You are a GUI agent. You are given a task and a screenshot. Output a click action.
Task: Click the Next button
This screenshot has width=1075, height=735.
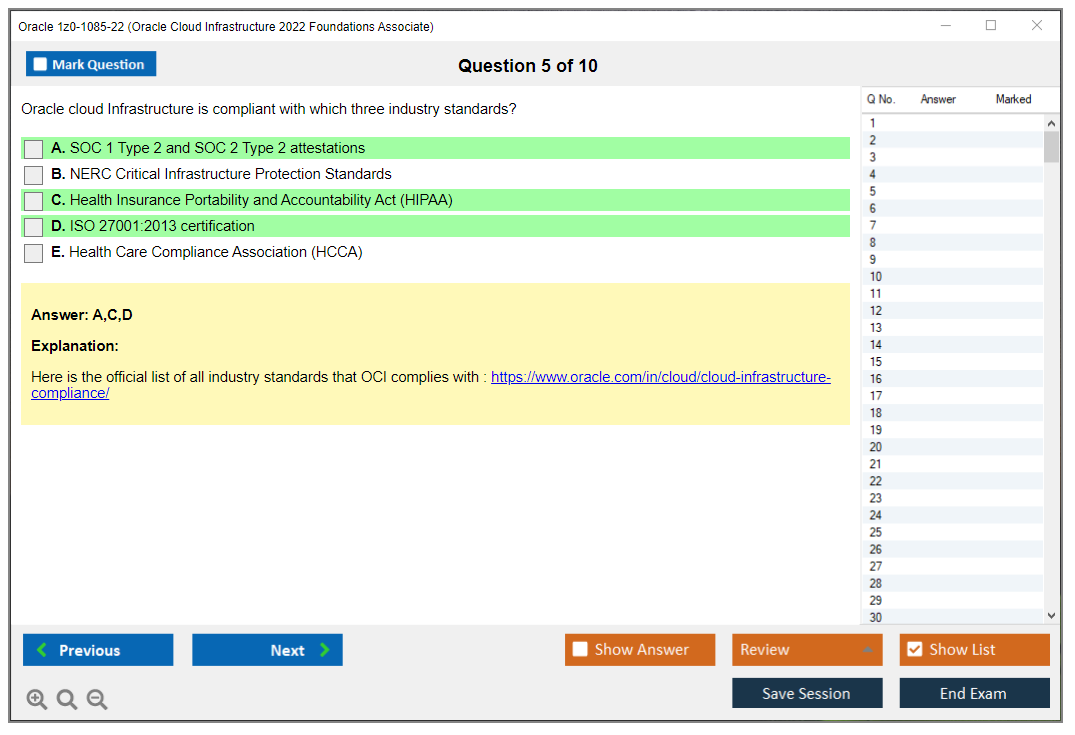click(267, 649)
